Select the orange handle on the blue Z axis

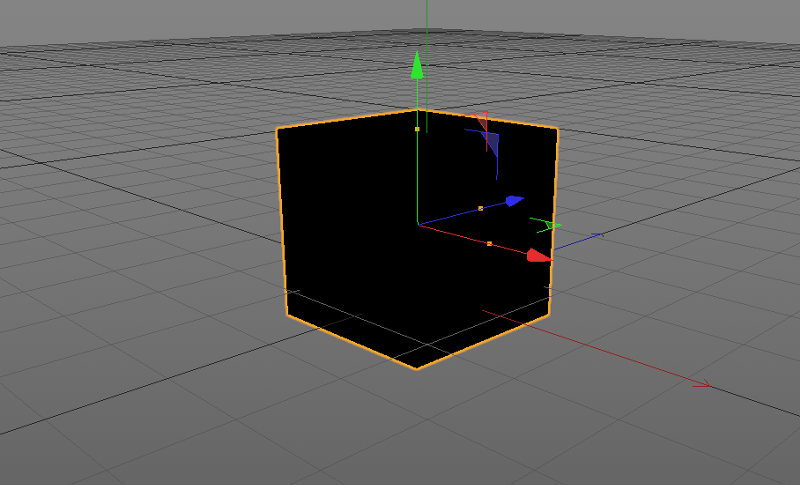click(480, 208)
